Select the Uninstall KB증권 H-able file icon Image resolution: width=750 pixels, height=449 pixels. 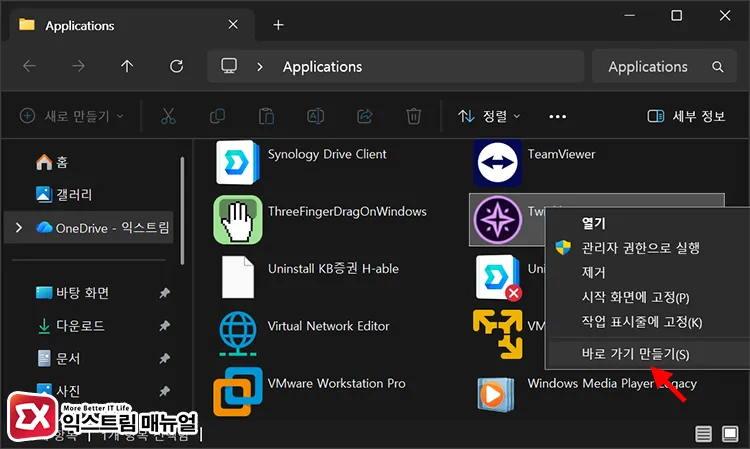tap(238, 277)
